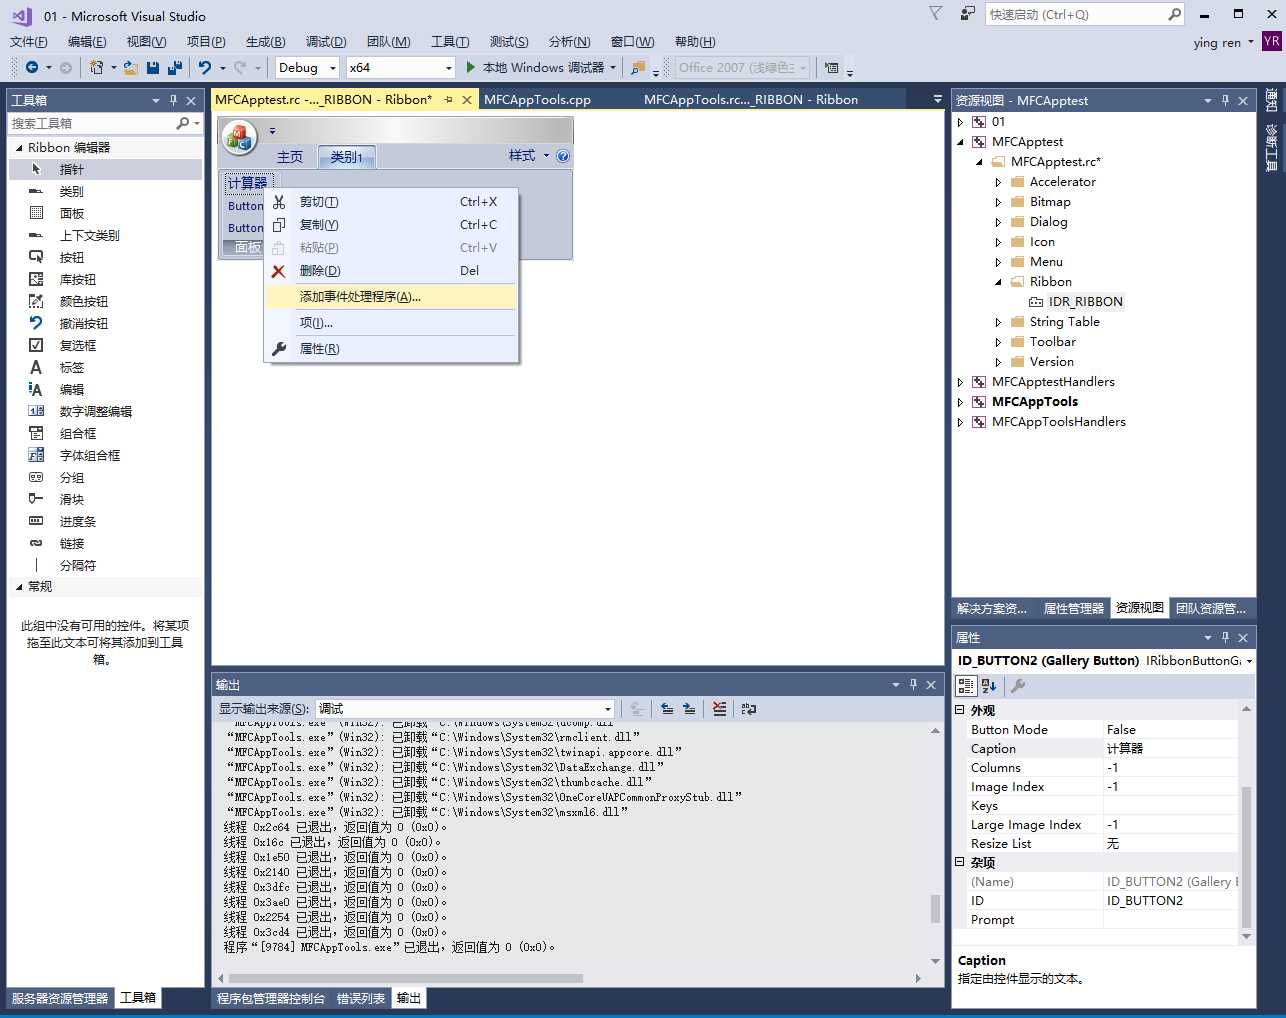Image resolution: width=1286 pixels, height=1018 pixels.
Task: Show categorized view in properties panel
Action: tap(966, 685)
